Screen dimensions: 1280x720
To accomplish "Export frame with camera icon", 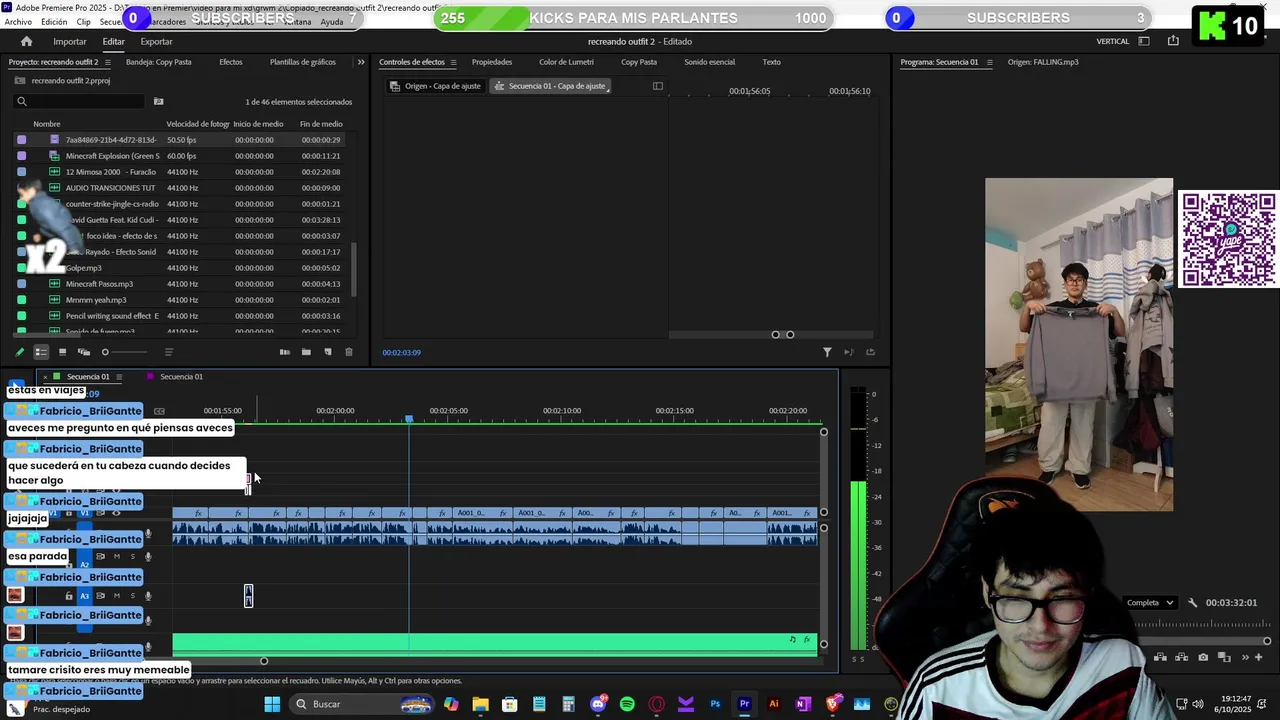I will click(1203, 657).
